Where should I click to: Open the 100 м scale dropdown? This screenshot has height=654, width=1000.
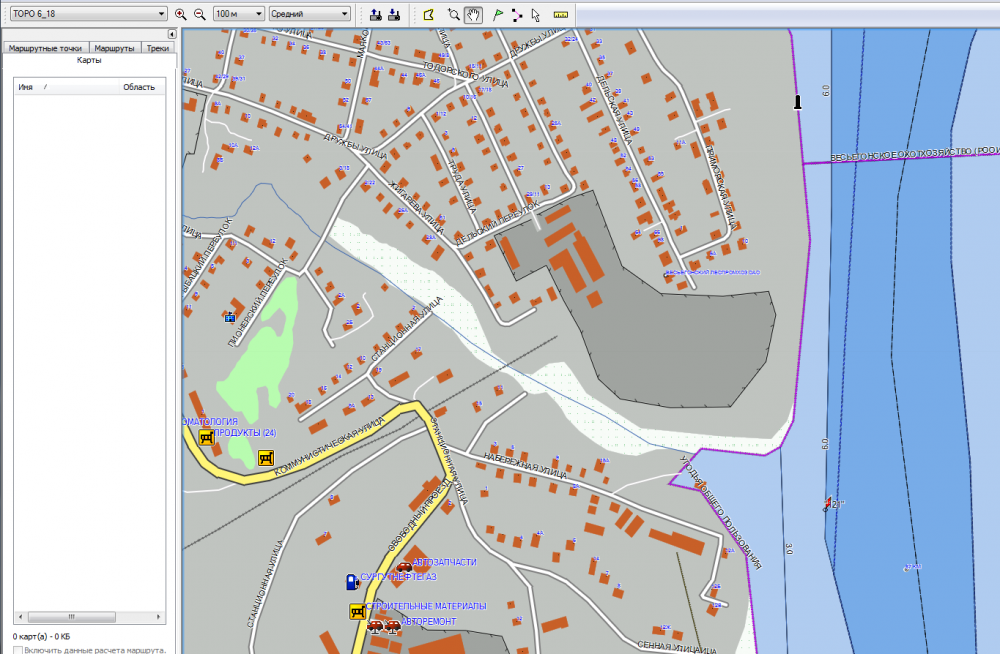[x=239, y=15]
